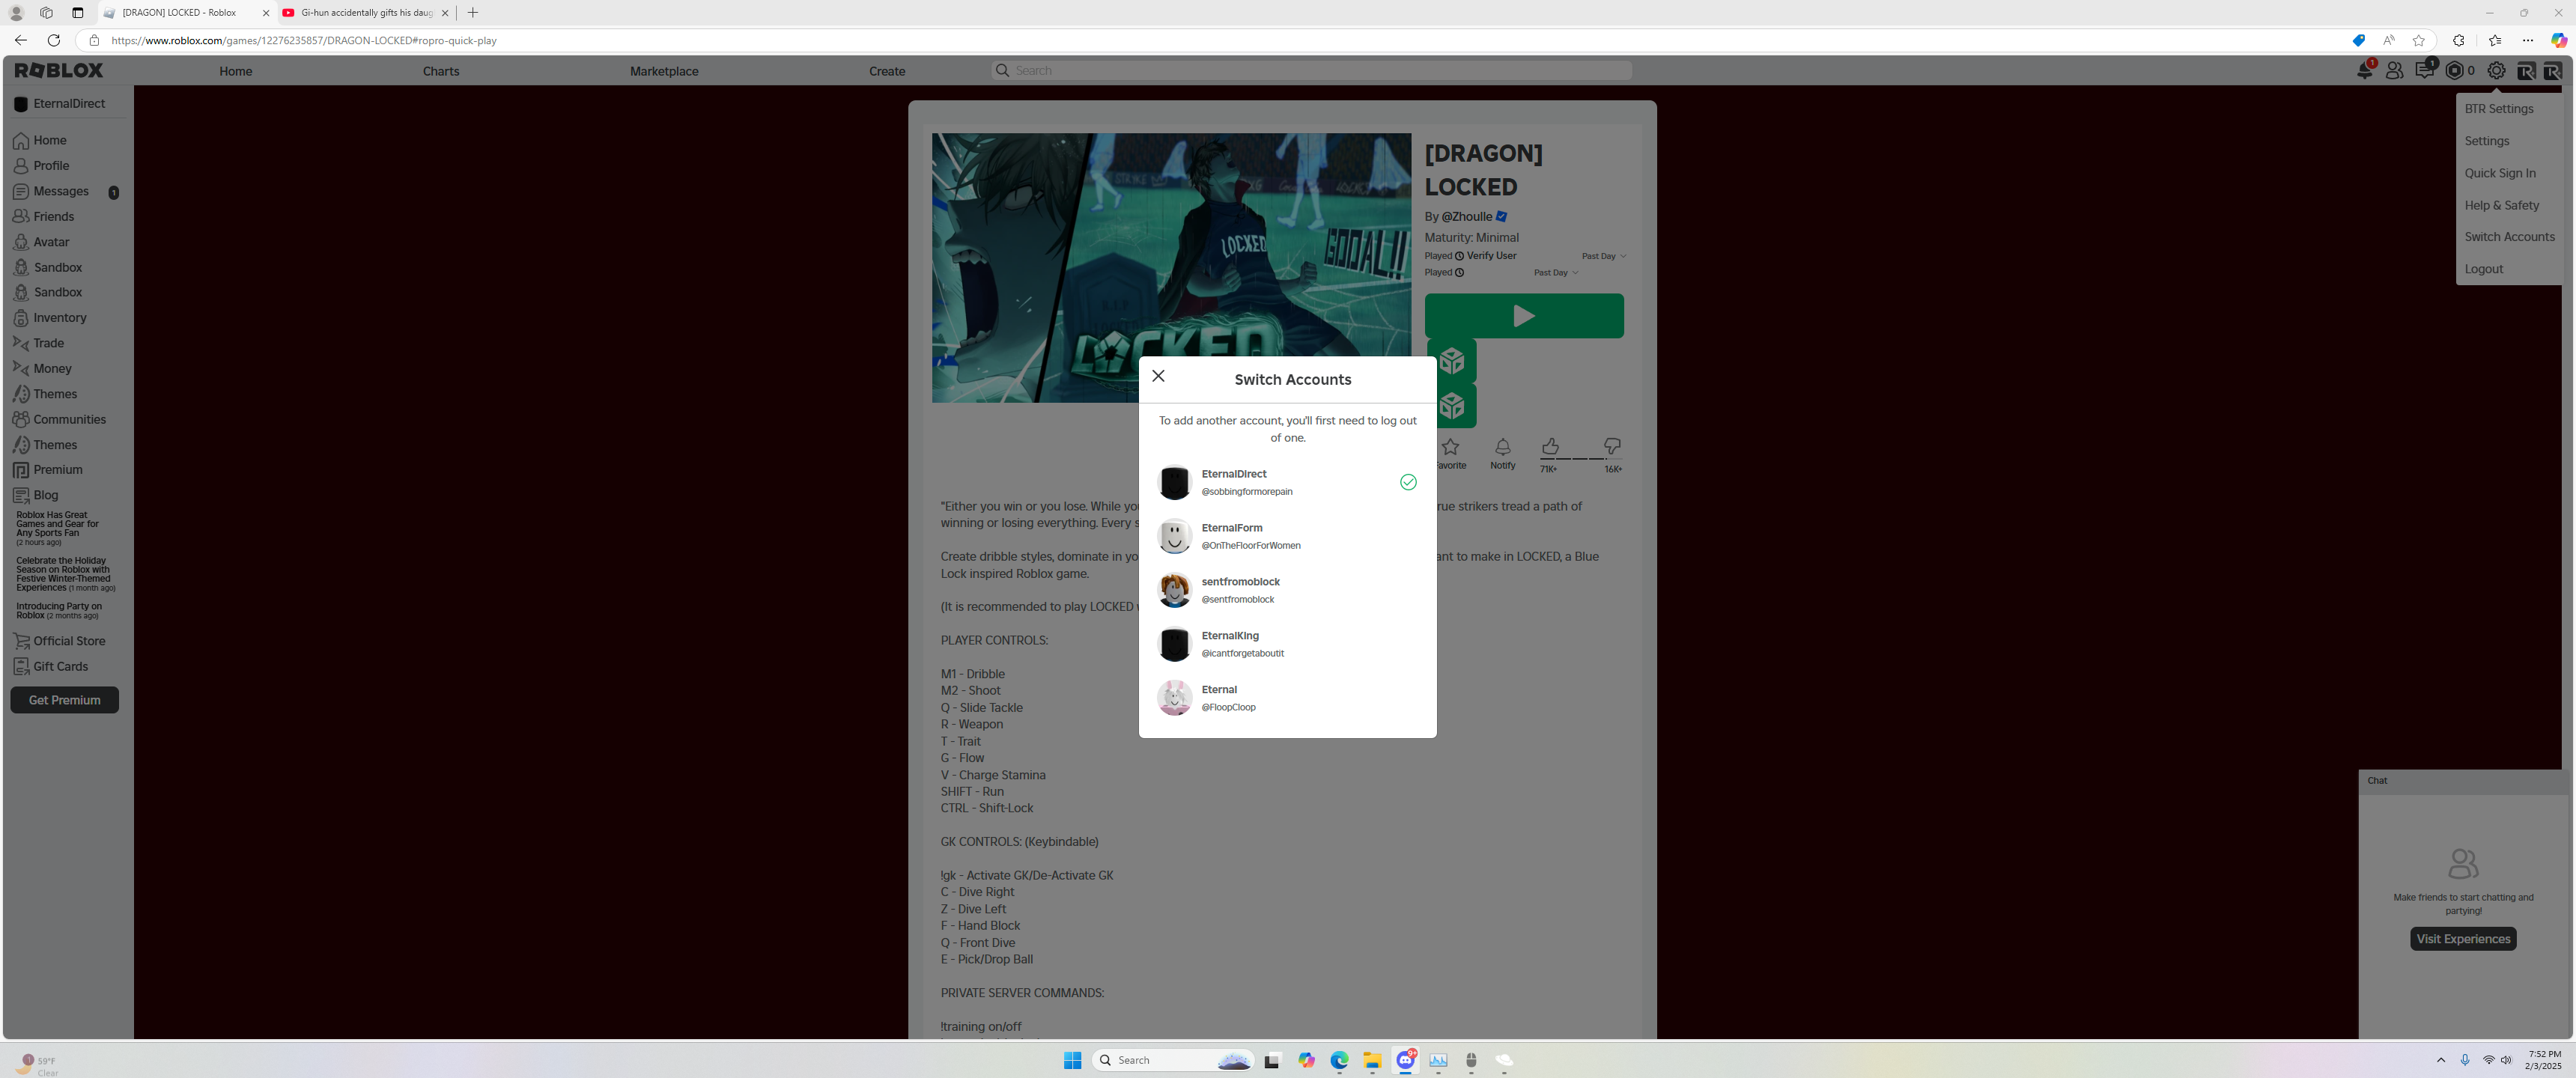Add this page to favorites via star icon
Screen dimensions: 2576x1078
point(2418,40)
